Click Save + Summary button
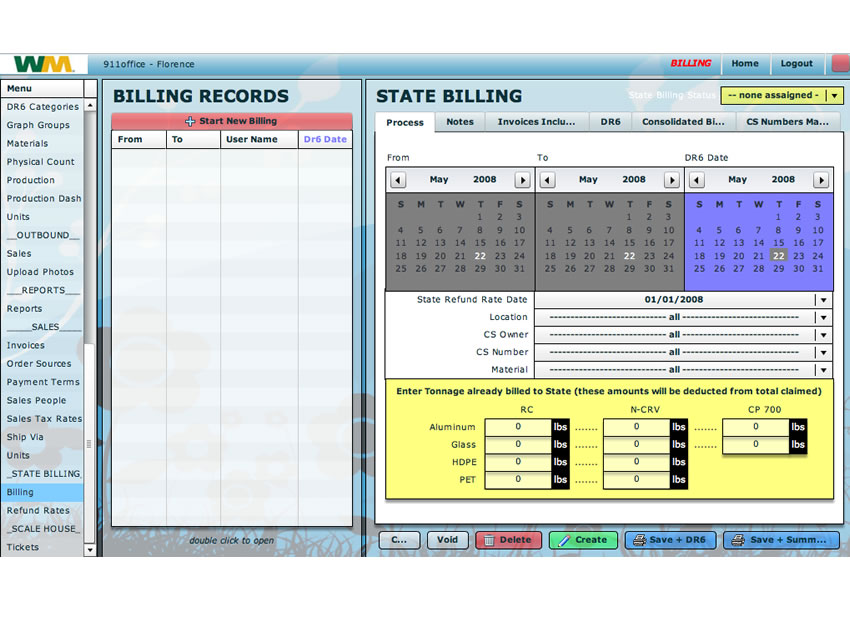850x617 pixels. pos(781,540)
